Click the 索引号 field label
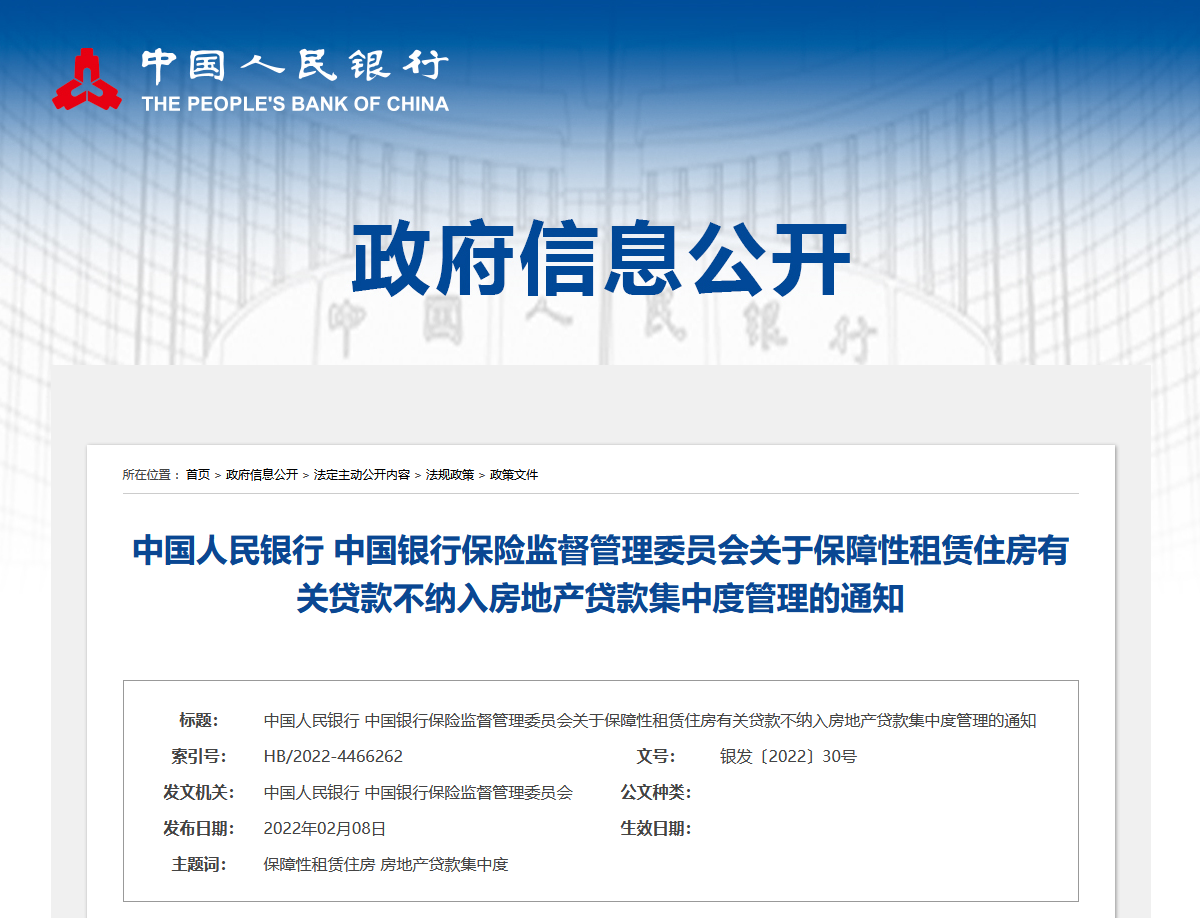This screenshot has height=918, width=1200. (x=199, y=756)
